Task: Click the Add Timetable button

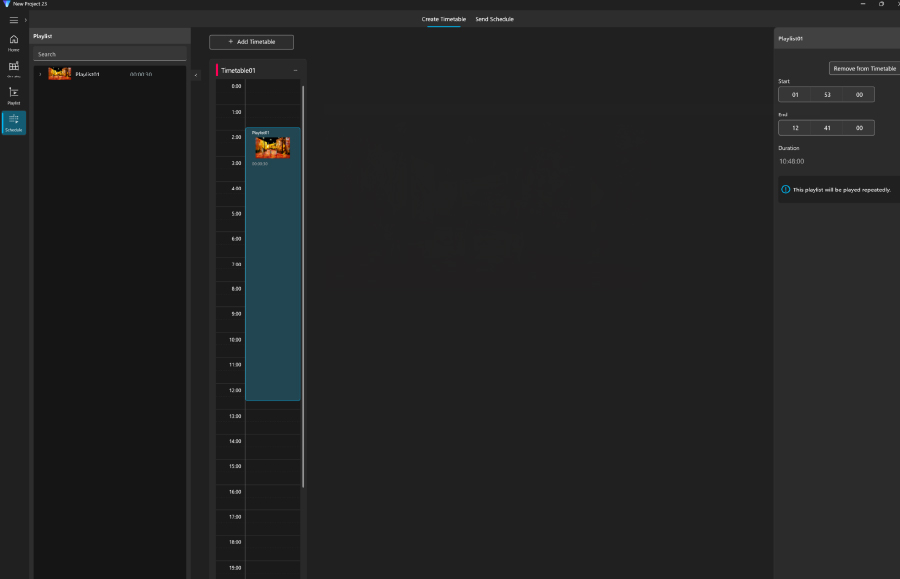Action: [x=251, y=42]
